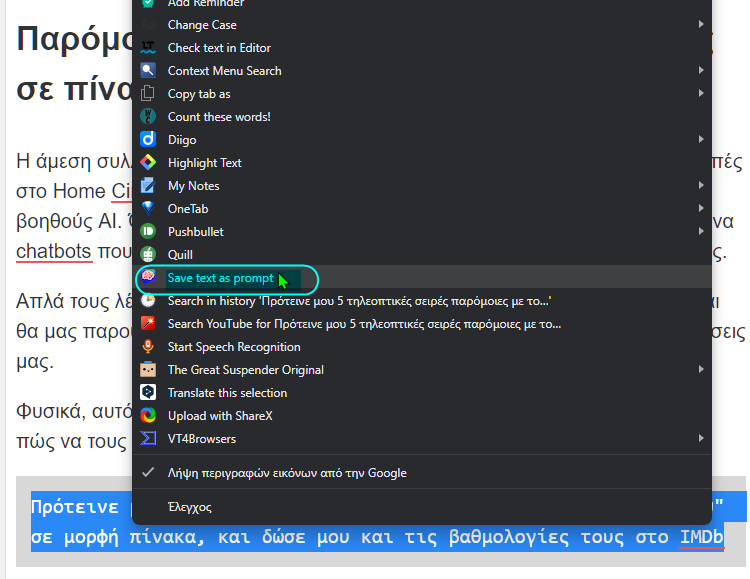Click the underlined IMDb word in selected prompt
The image size is (750, 579).
click(702, 537)
